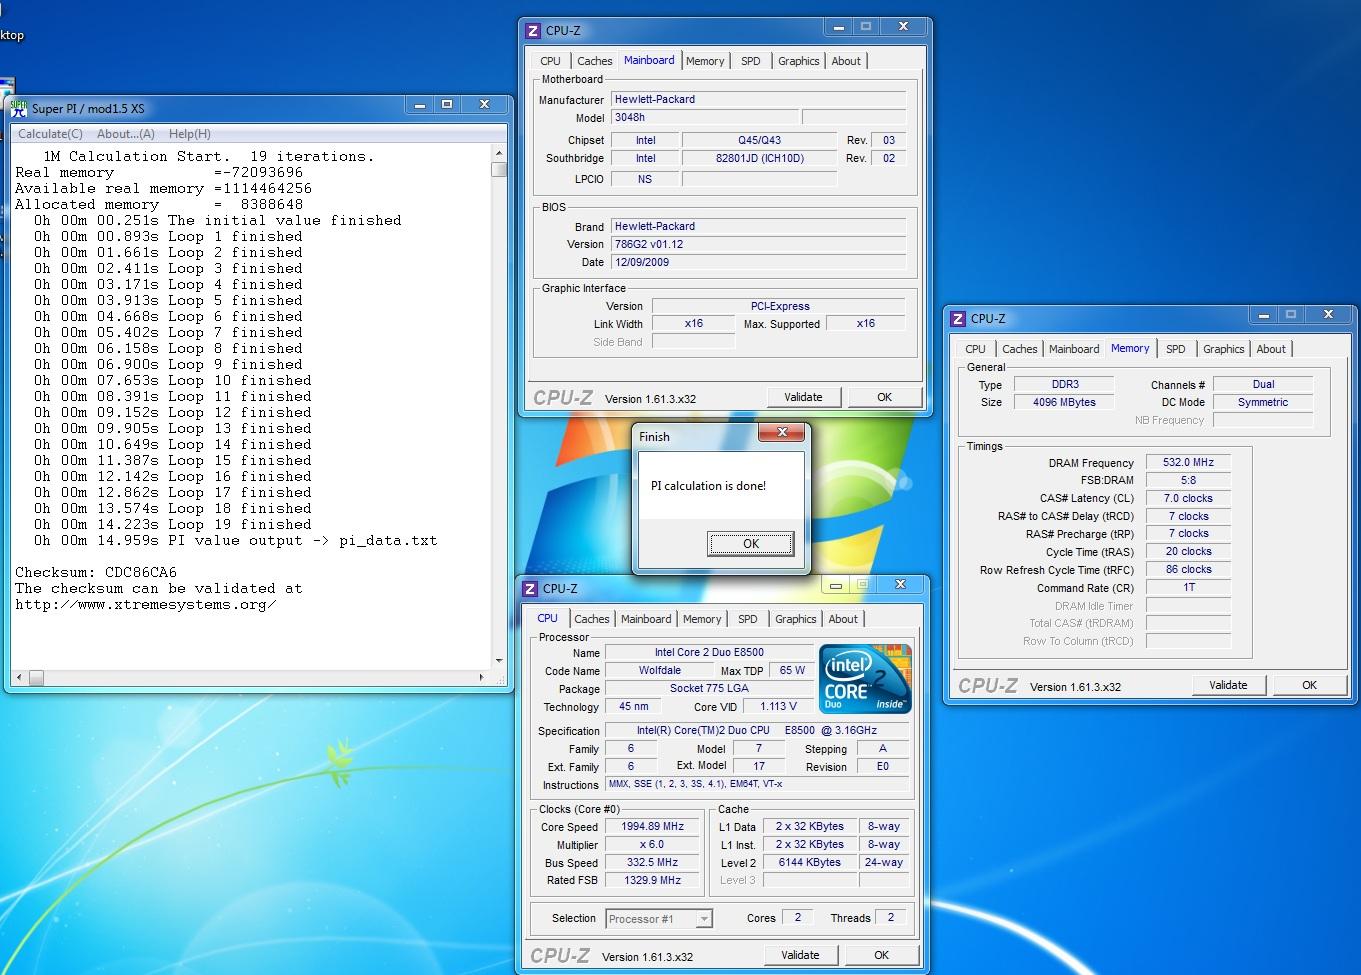Image resolution: width=1361 pixels, height=975 pixels.
Task: Click the Code Name Wolfdale field
Action: [x=659, y=671]
